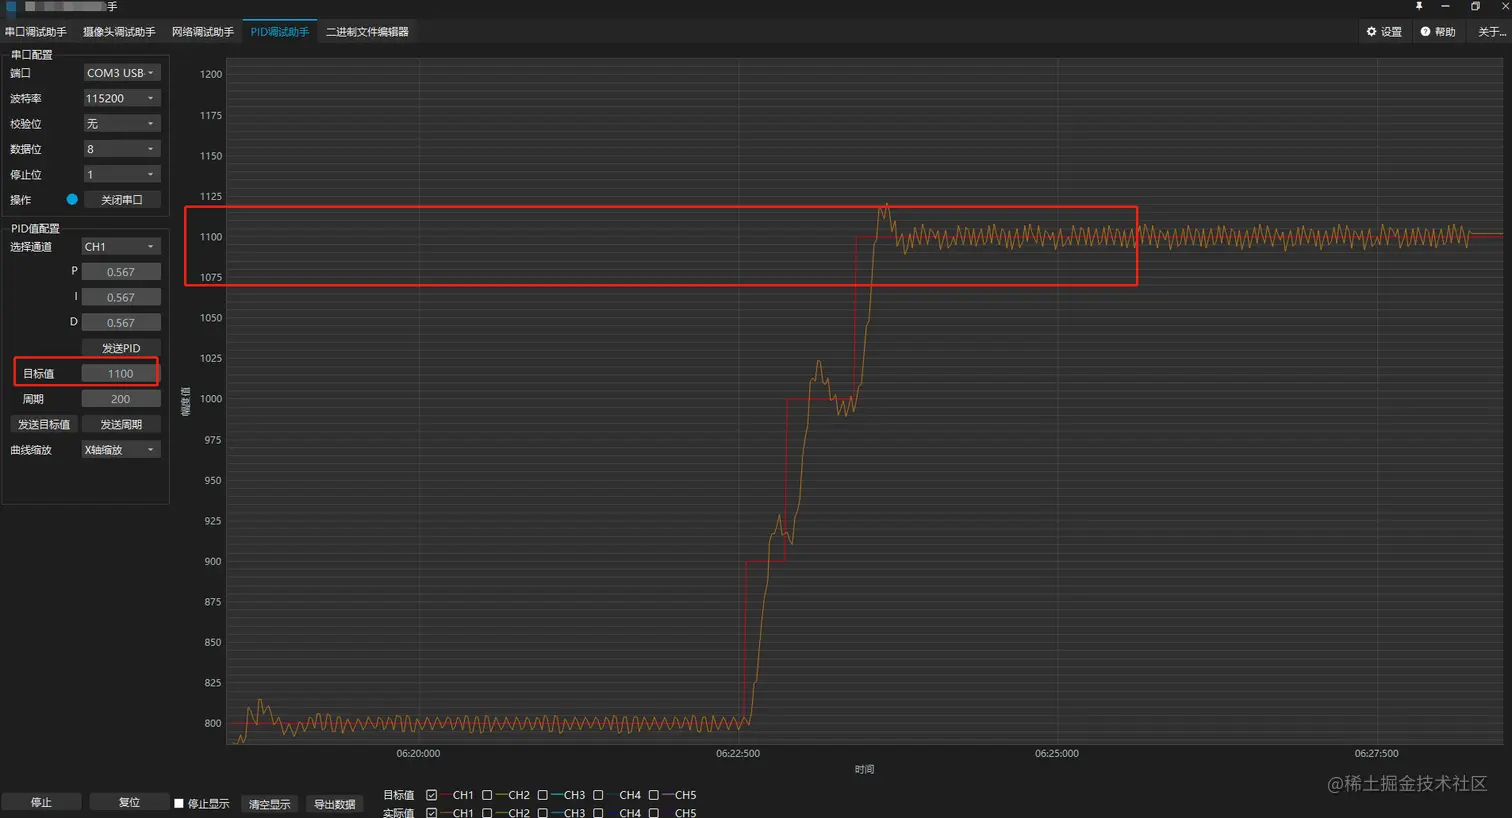Switch to the 摄像头调试助手 tab
The width and height of the screenshot is (1512, 818).
coord(119,32)
